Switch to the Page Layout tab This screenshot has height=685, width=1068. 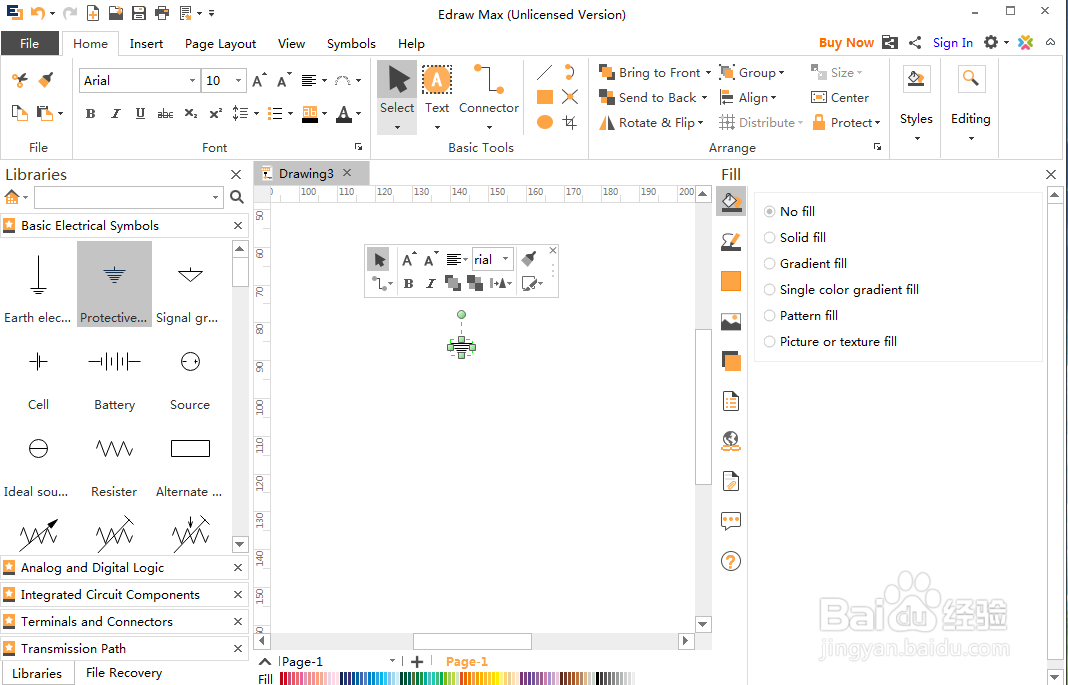click(220, 44)
